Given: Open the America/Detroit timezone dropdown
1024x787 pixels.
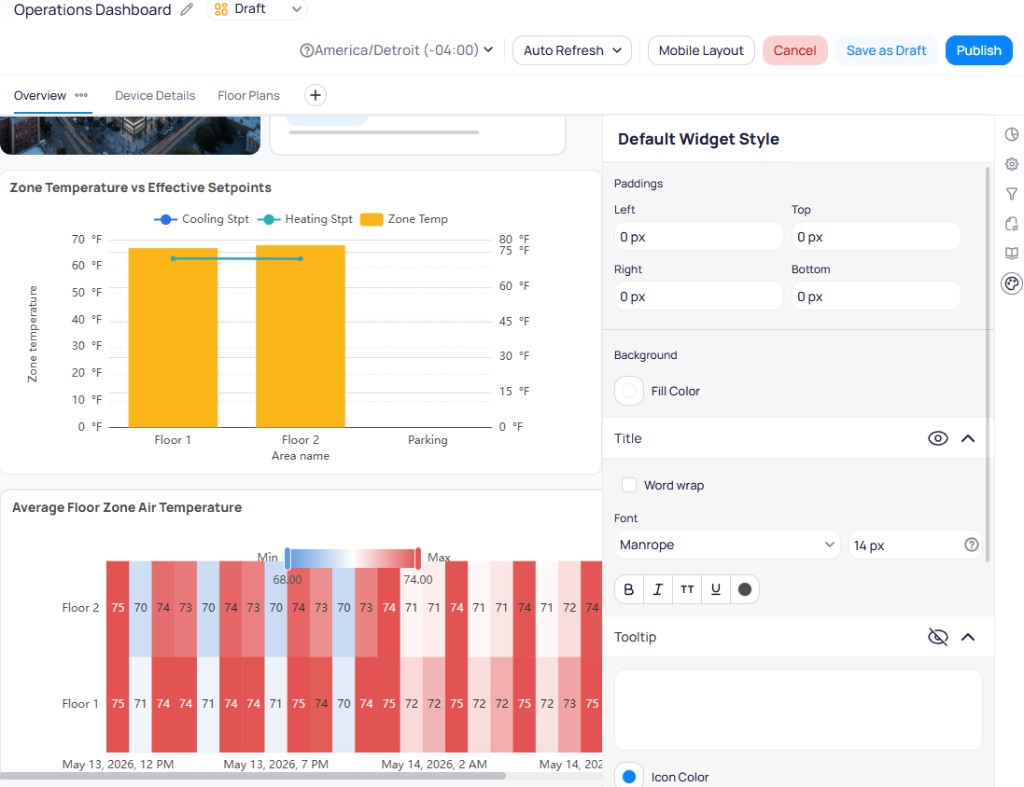Looking at the screenshot, I should pyautogui.click(x=396, y=50).
